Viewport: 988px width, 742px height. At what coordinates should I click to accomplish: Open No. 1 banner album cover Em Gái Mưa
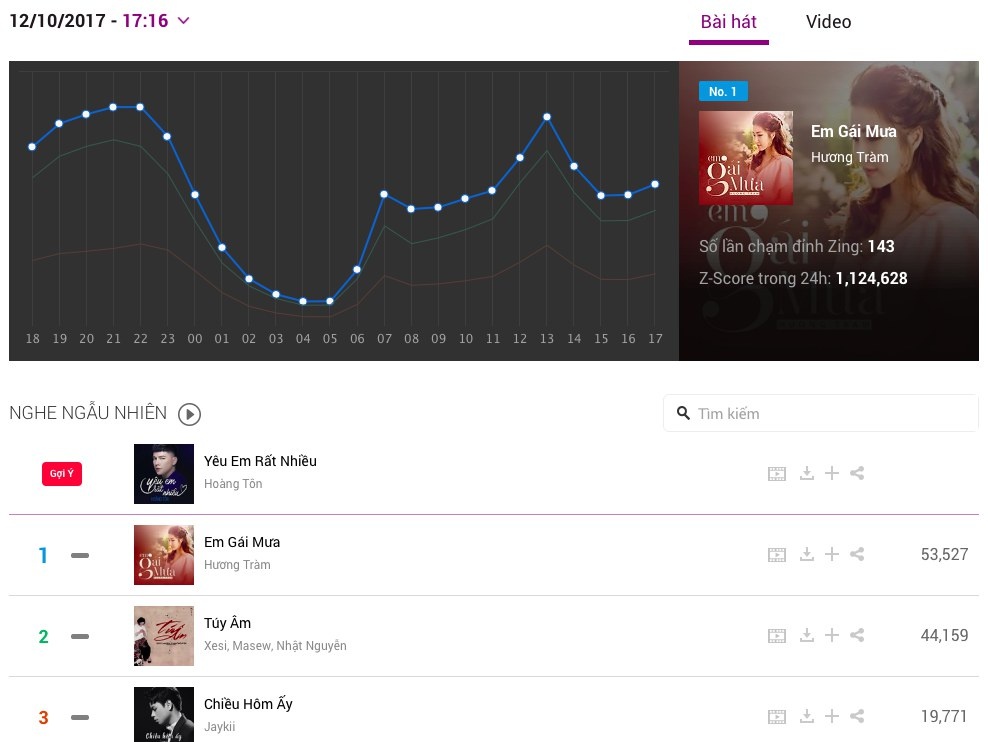(746, 158)
